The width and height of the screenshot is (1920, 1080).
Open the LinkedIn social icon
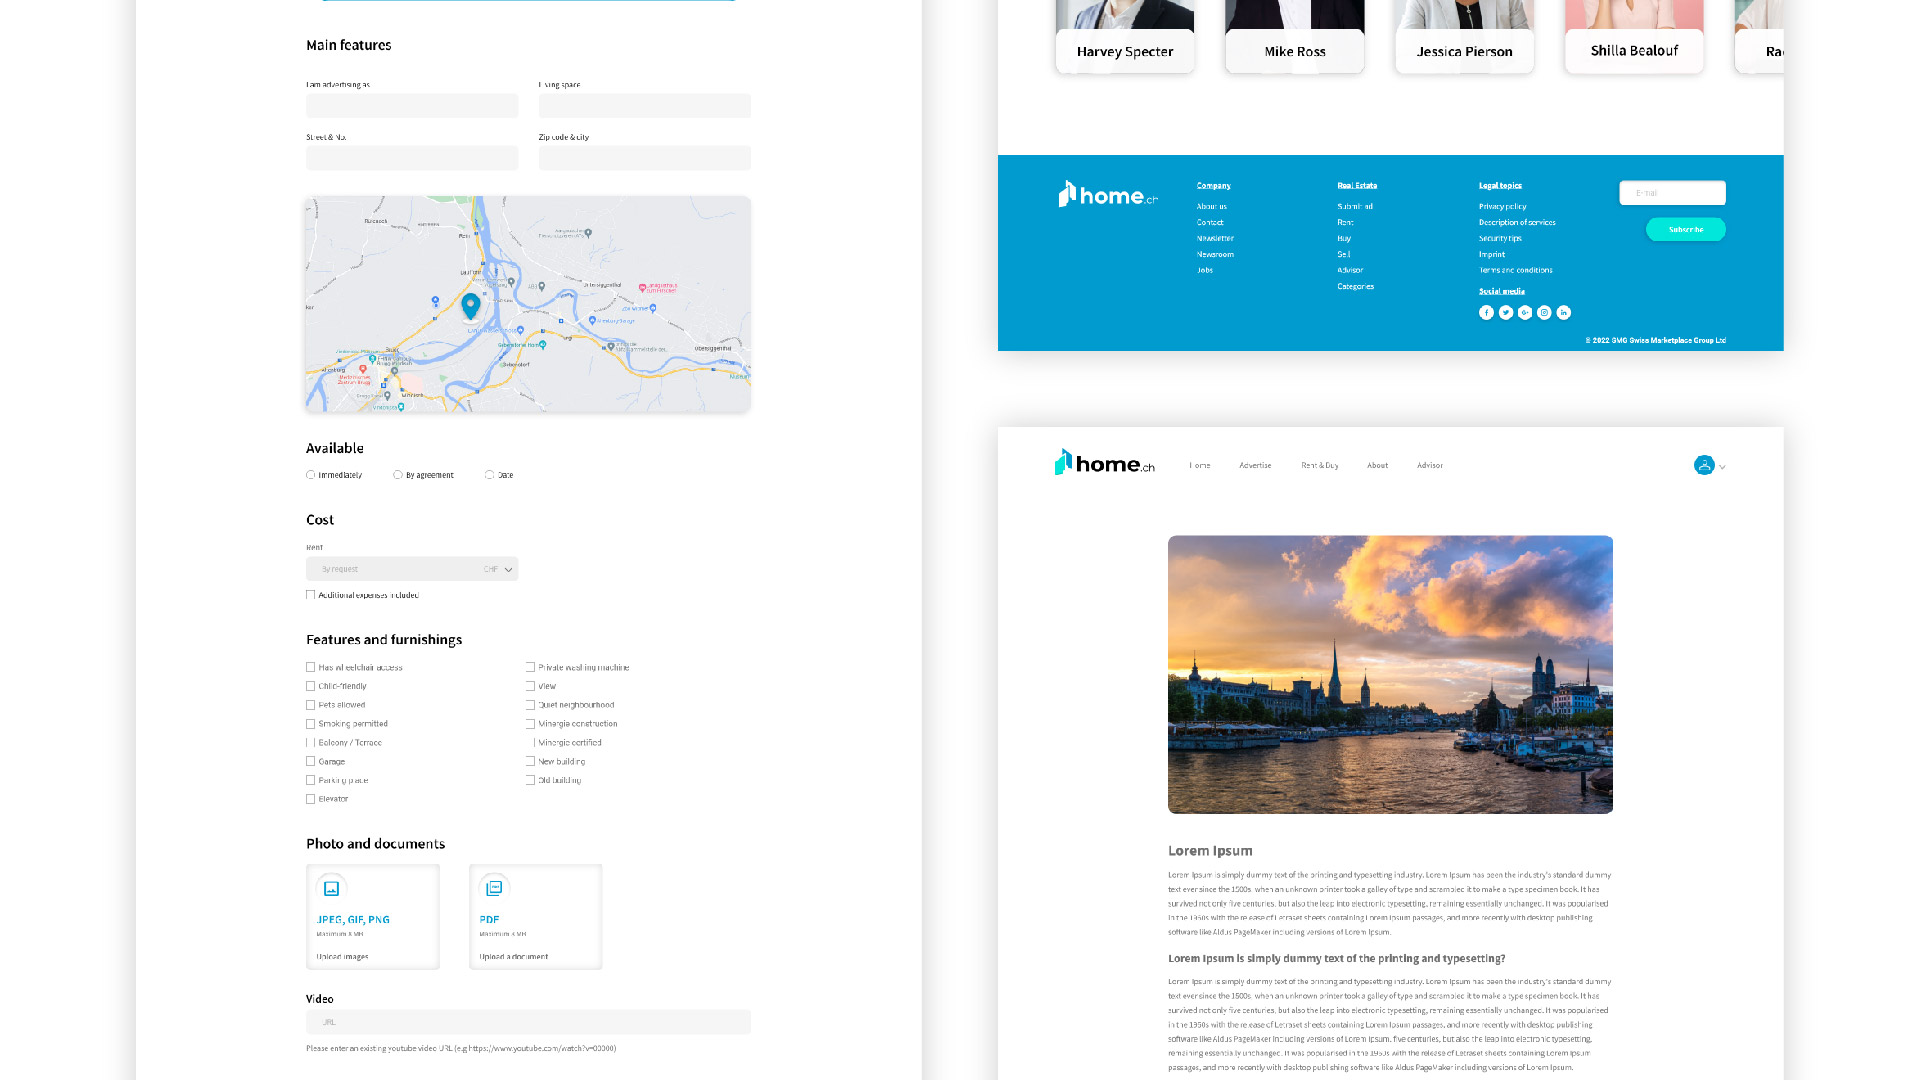pos(1564,313)
